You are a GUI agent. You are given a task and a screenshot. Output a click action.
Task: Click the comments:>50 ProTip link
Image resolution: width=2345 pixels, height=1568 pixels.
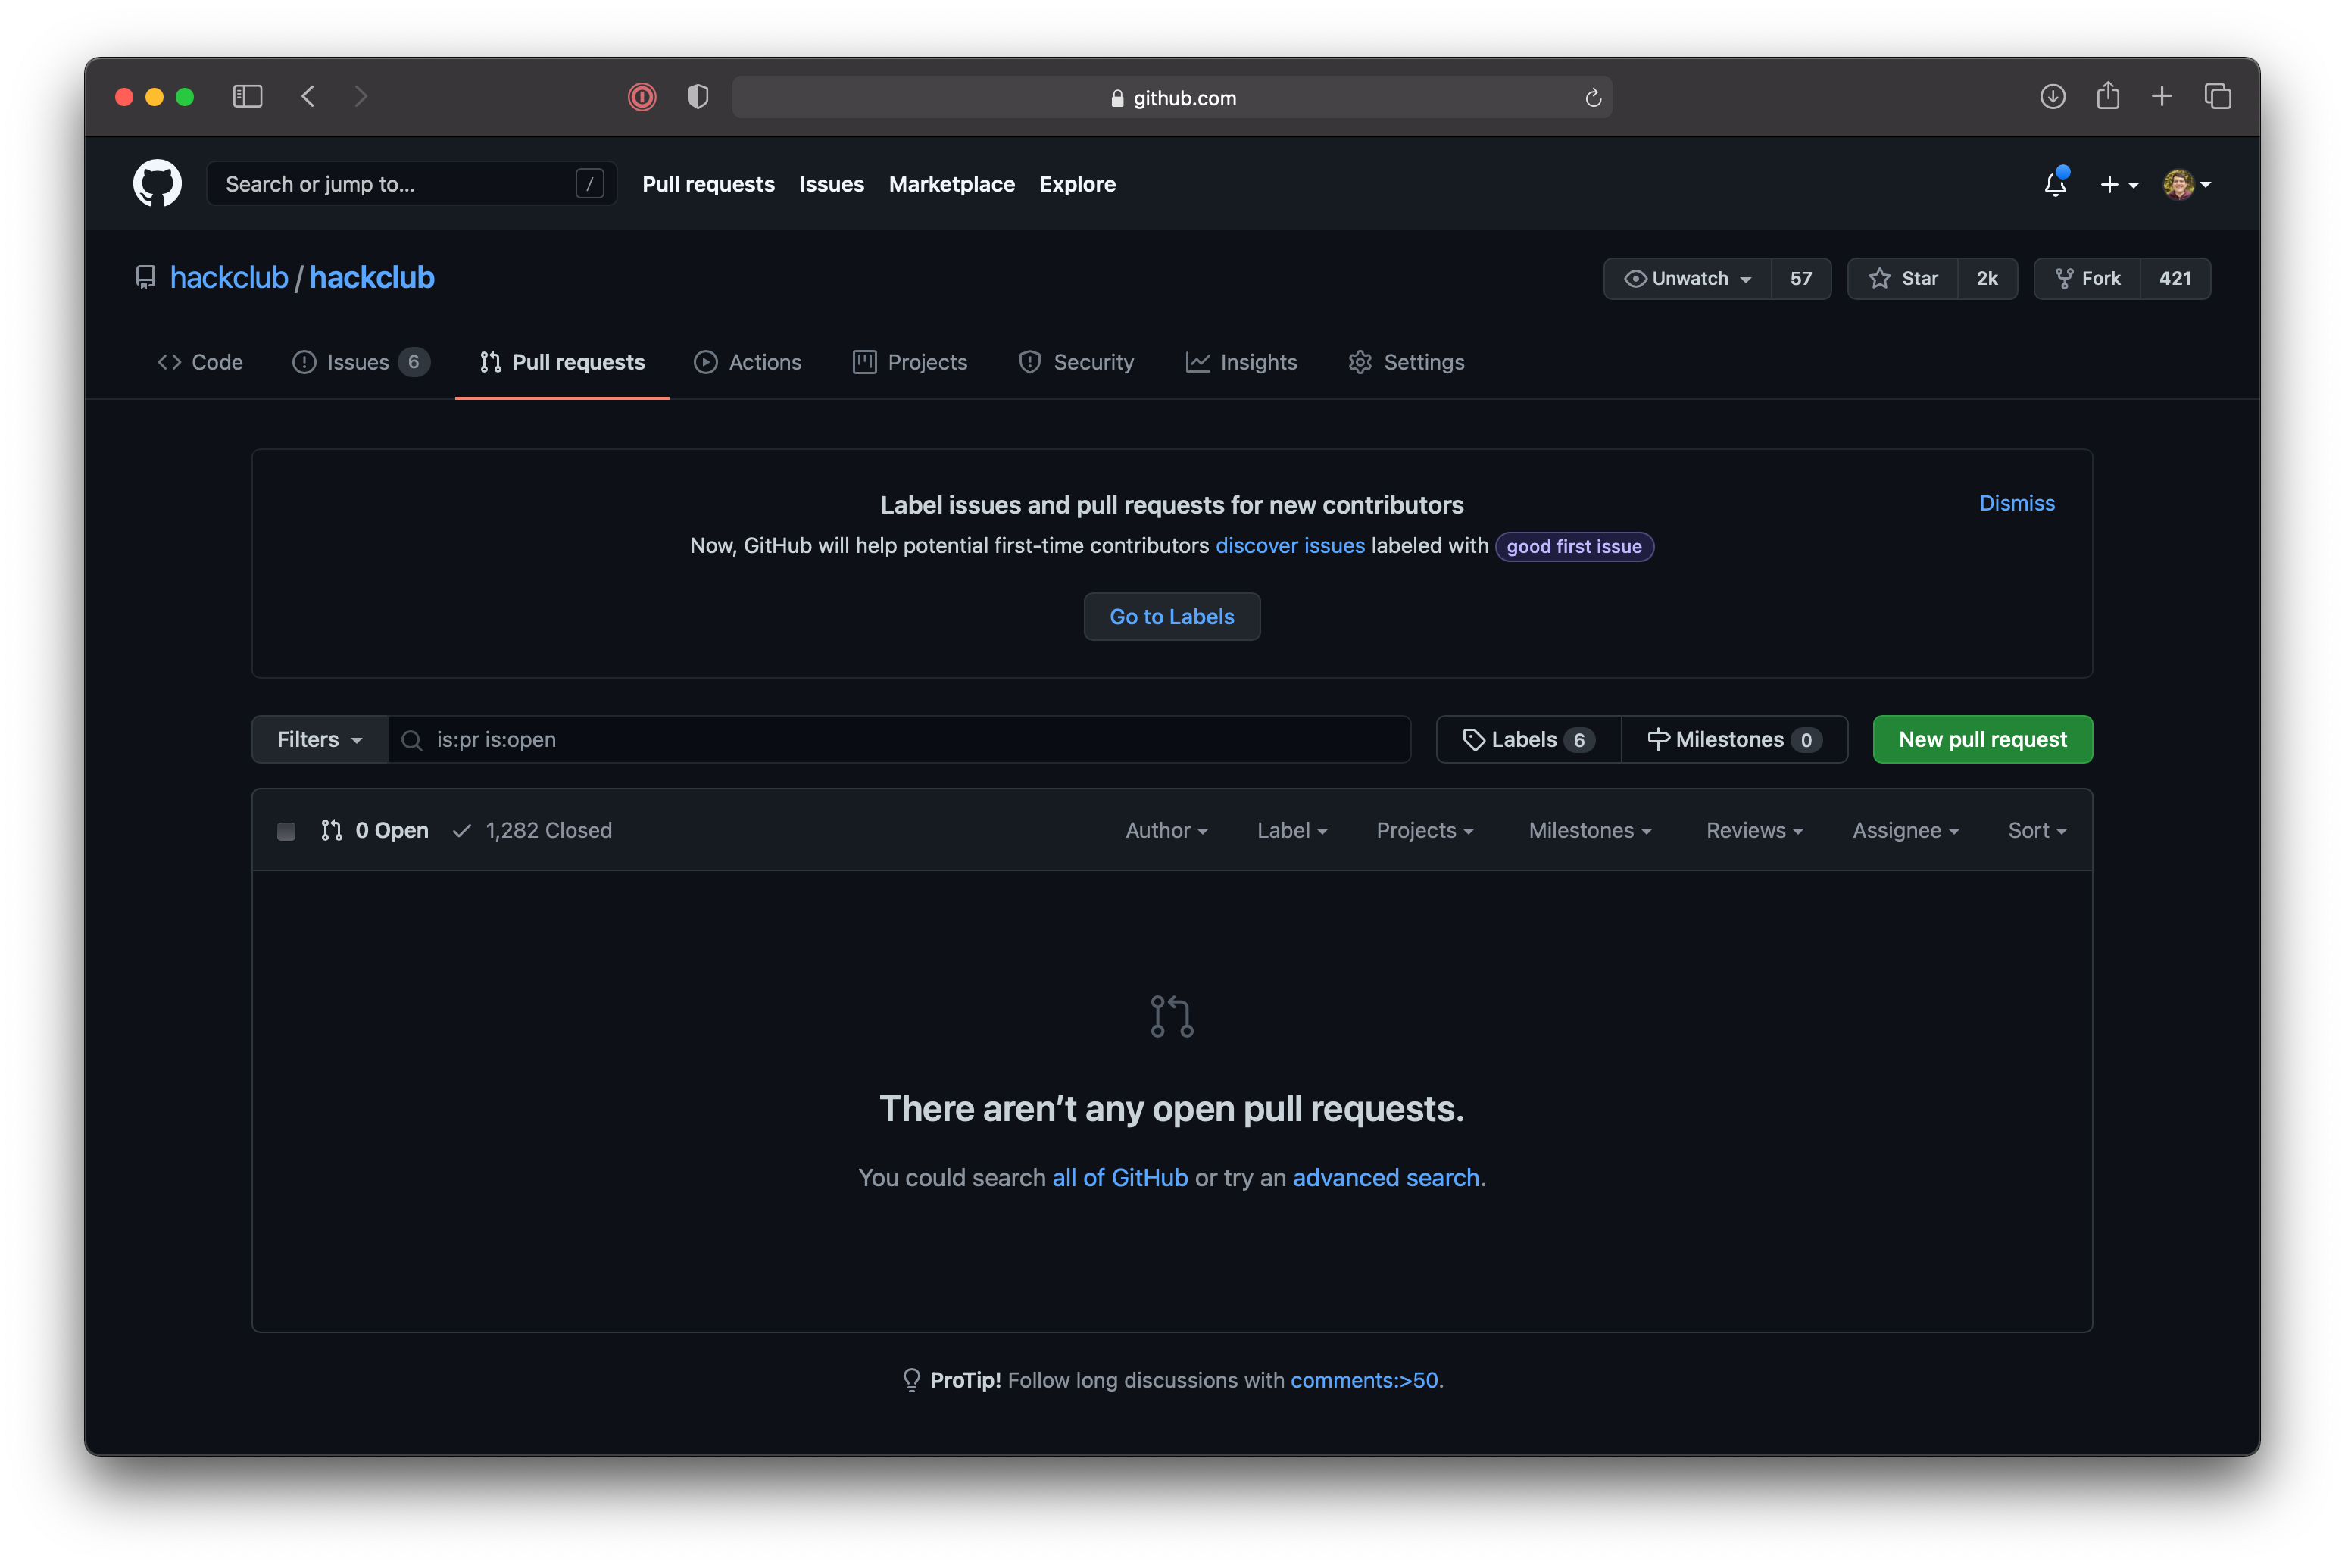[x=1364, y=1380]
